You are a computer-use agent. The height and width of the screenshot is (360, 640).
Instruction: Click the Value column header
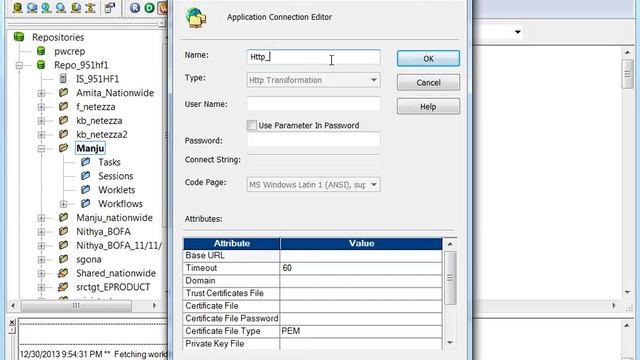[x=361, y=243]
